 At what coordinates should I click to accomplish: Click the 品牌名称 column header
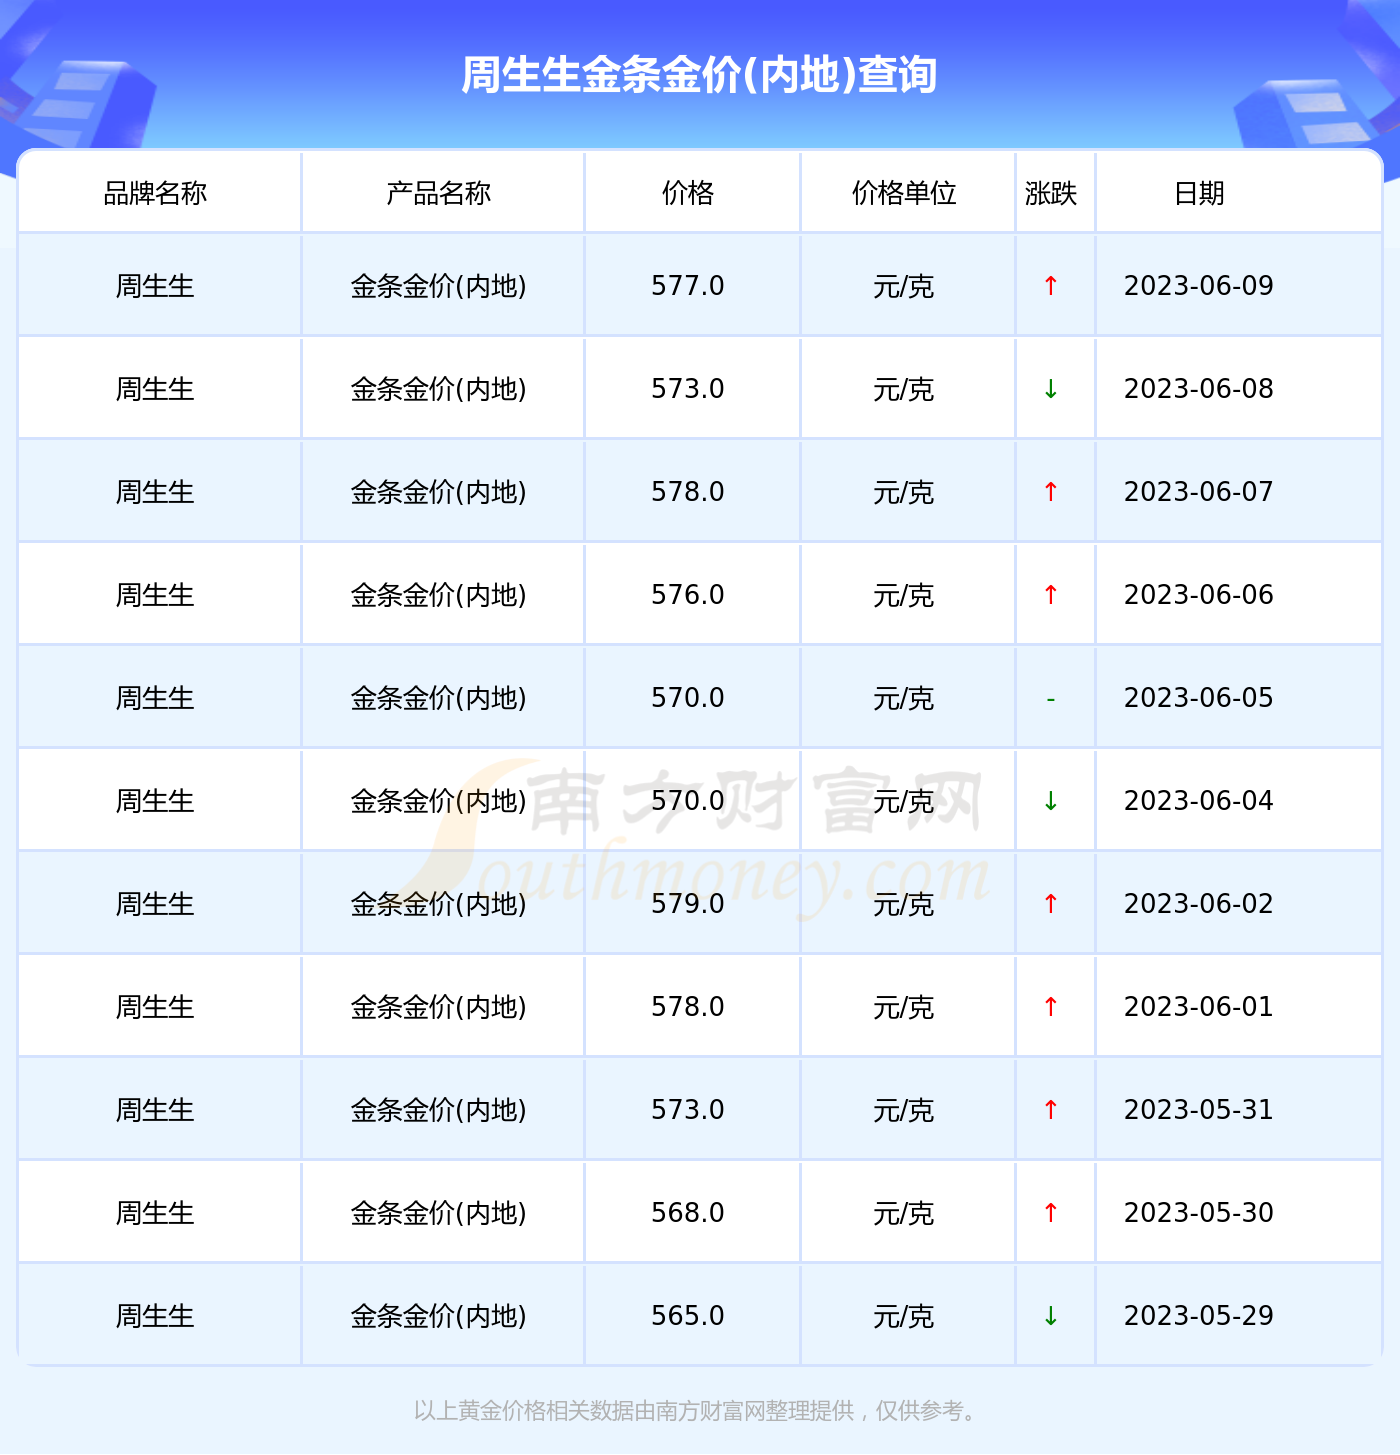coord(155,193)
